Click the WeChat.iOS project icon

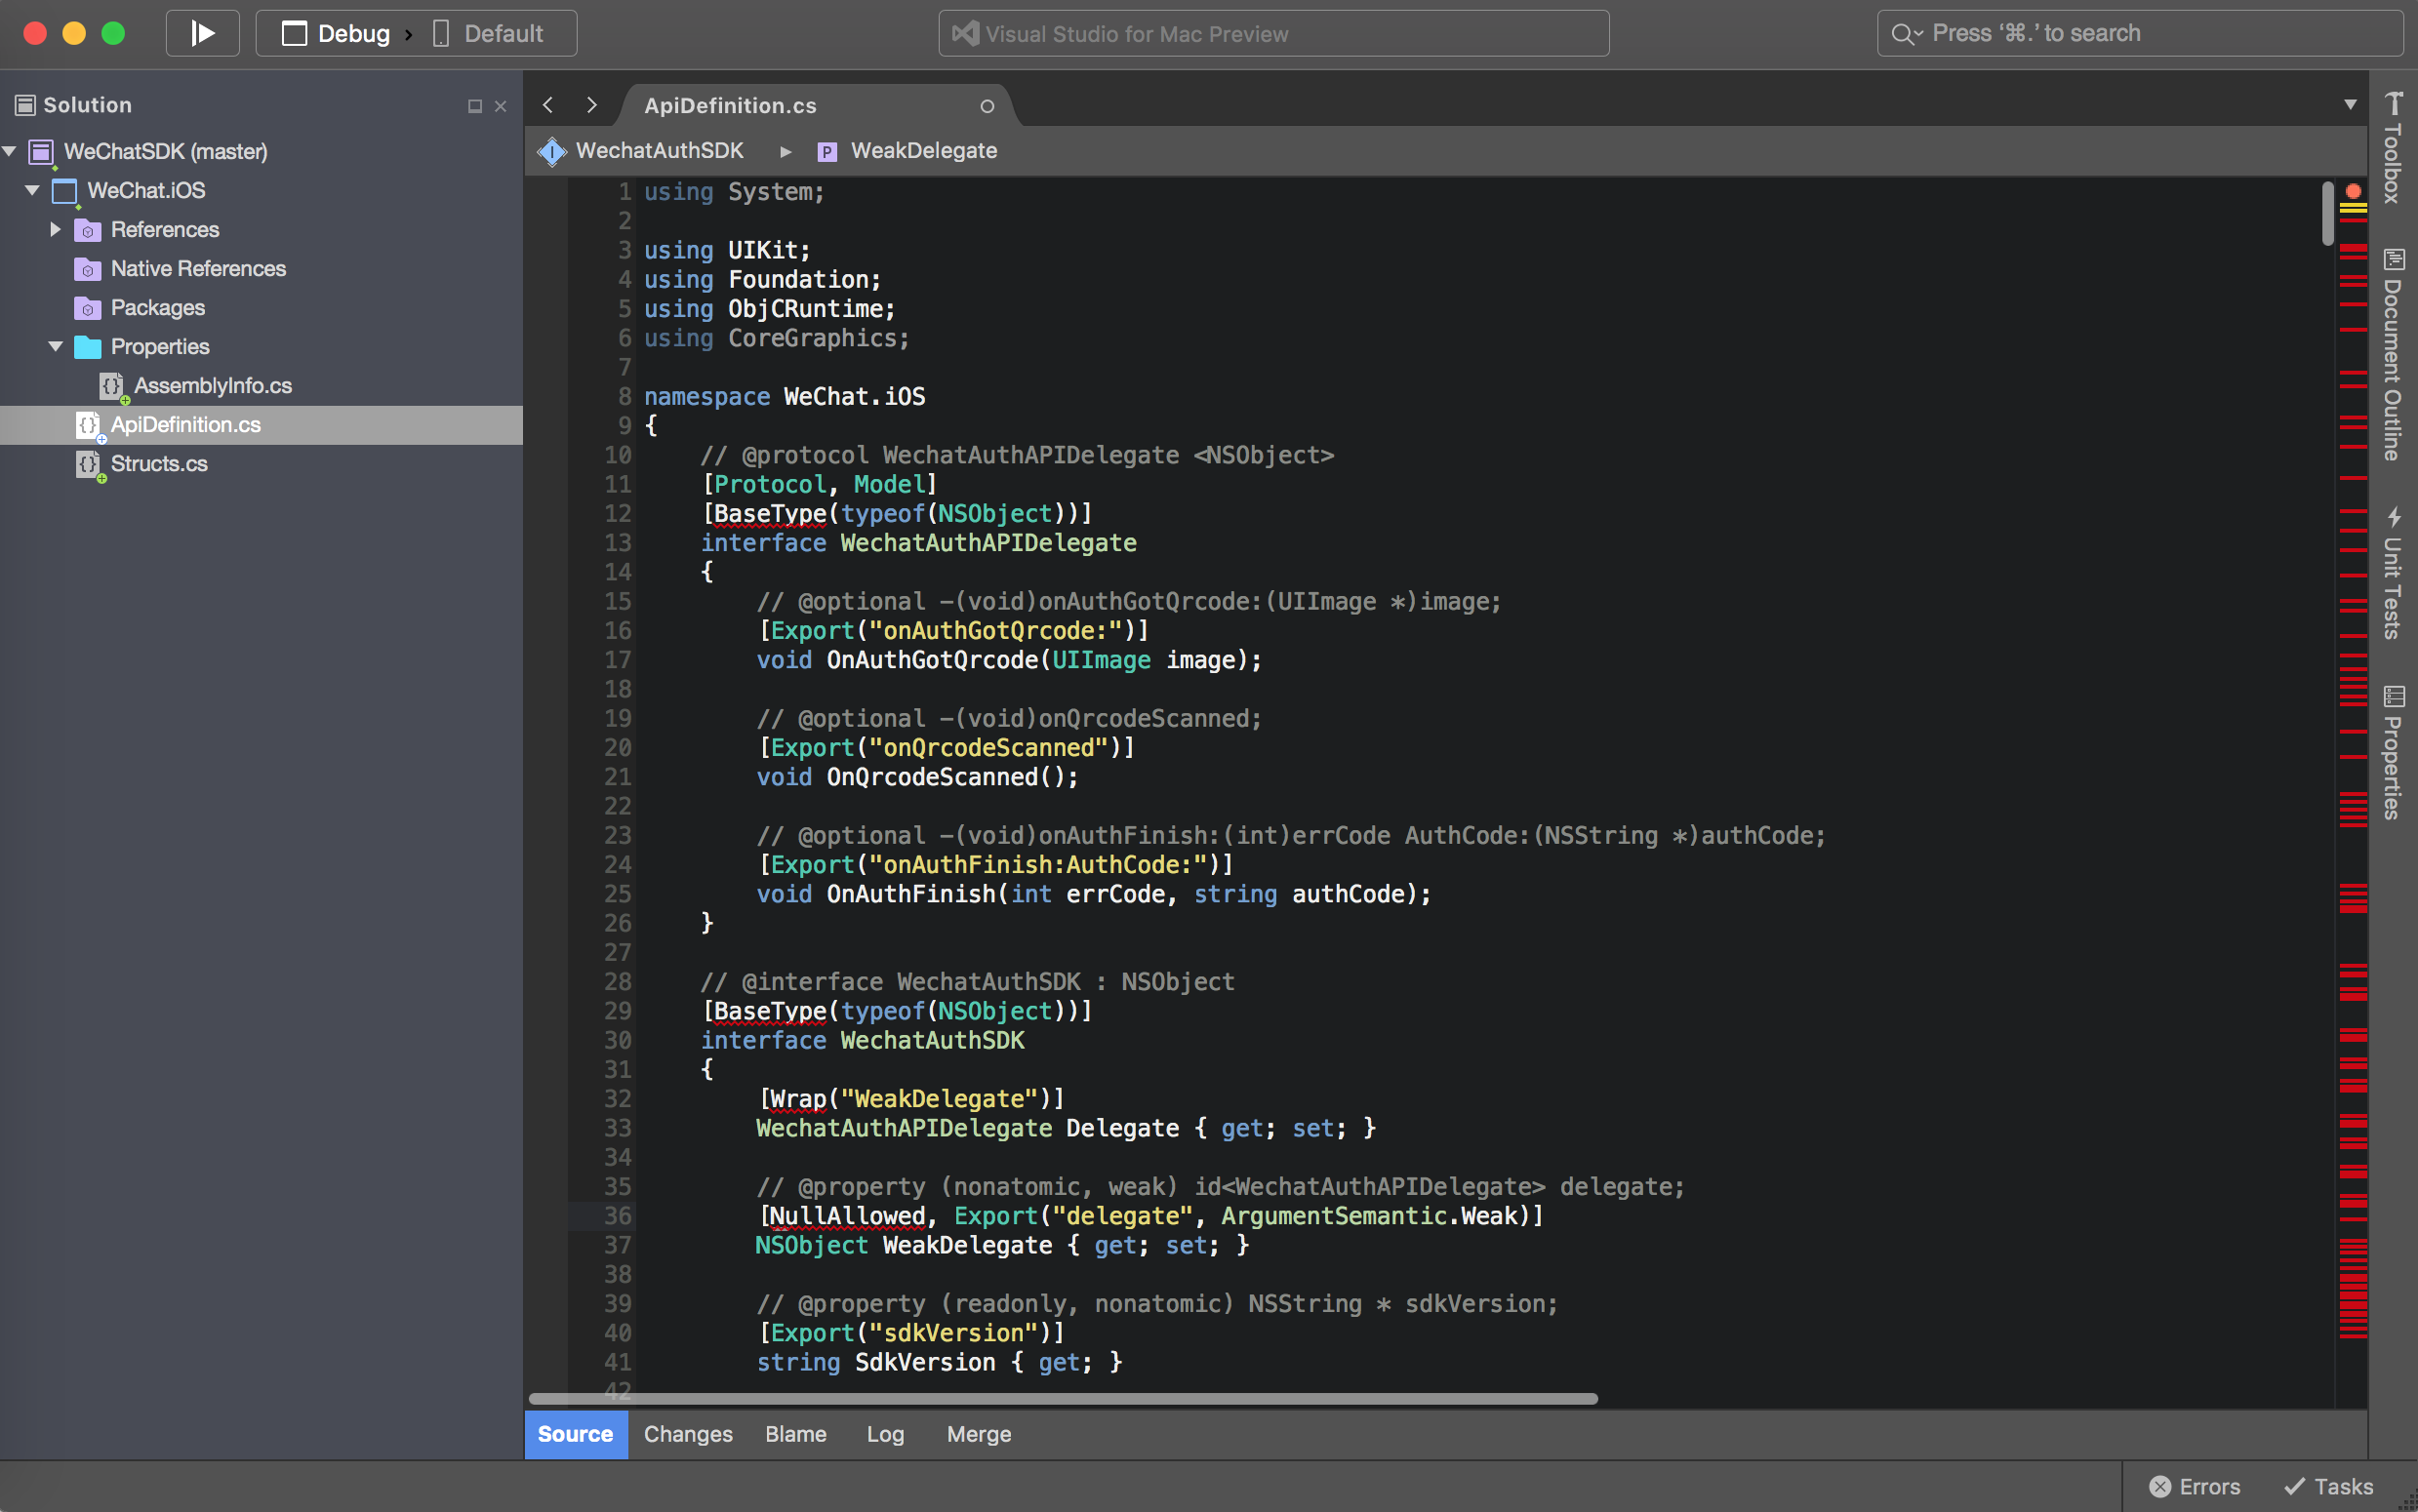click(65, 191)
